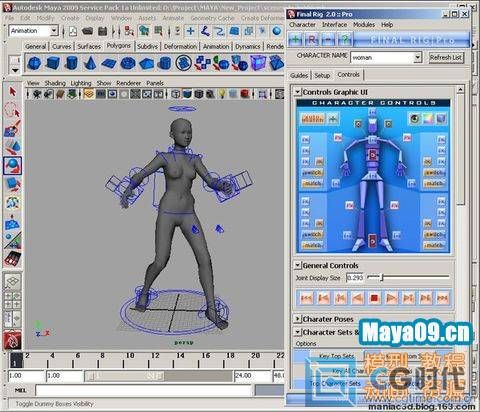480x412 pixels.
Task: Switch to the Guides tab
Action: (299, 75)
